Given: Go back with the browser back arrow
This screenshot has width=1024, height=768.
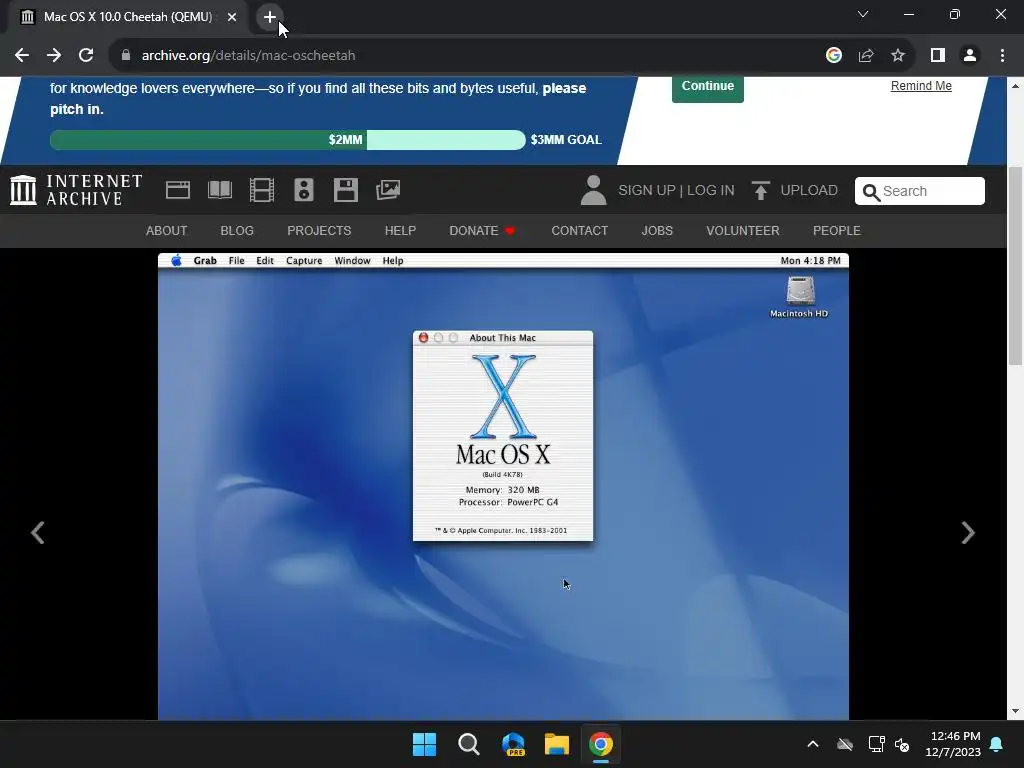Looking at the screenshot, I should coord(22,56).
